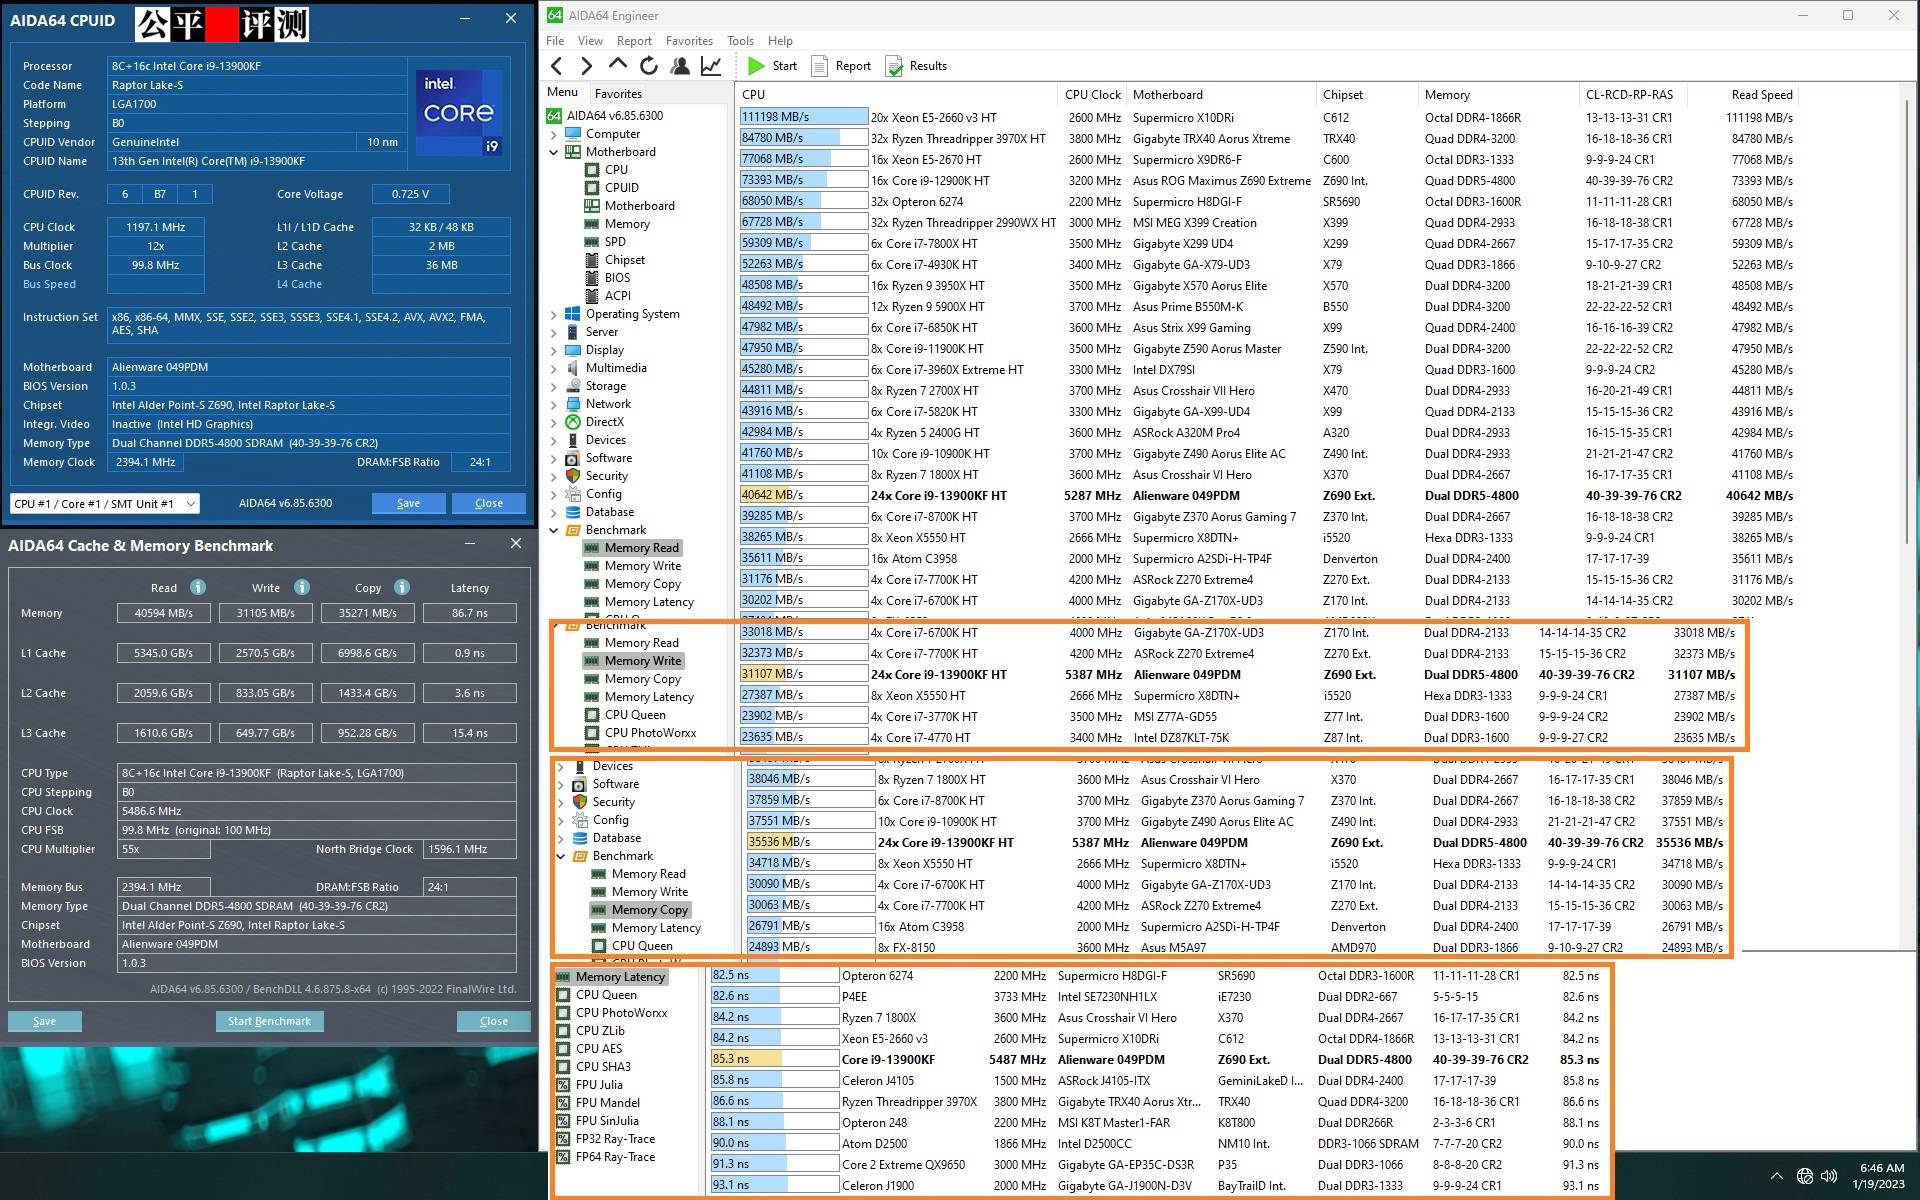Click the info icon beside Read column
The width and height of the screenshot is (1920, 1200).
click(198, 587)
